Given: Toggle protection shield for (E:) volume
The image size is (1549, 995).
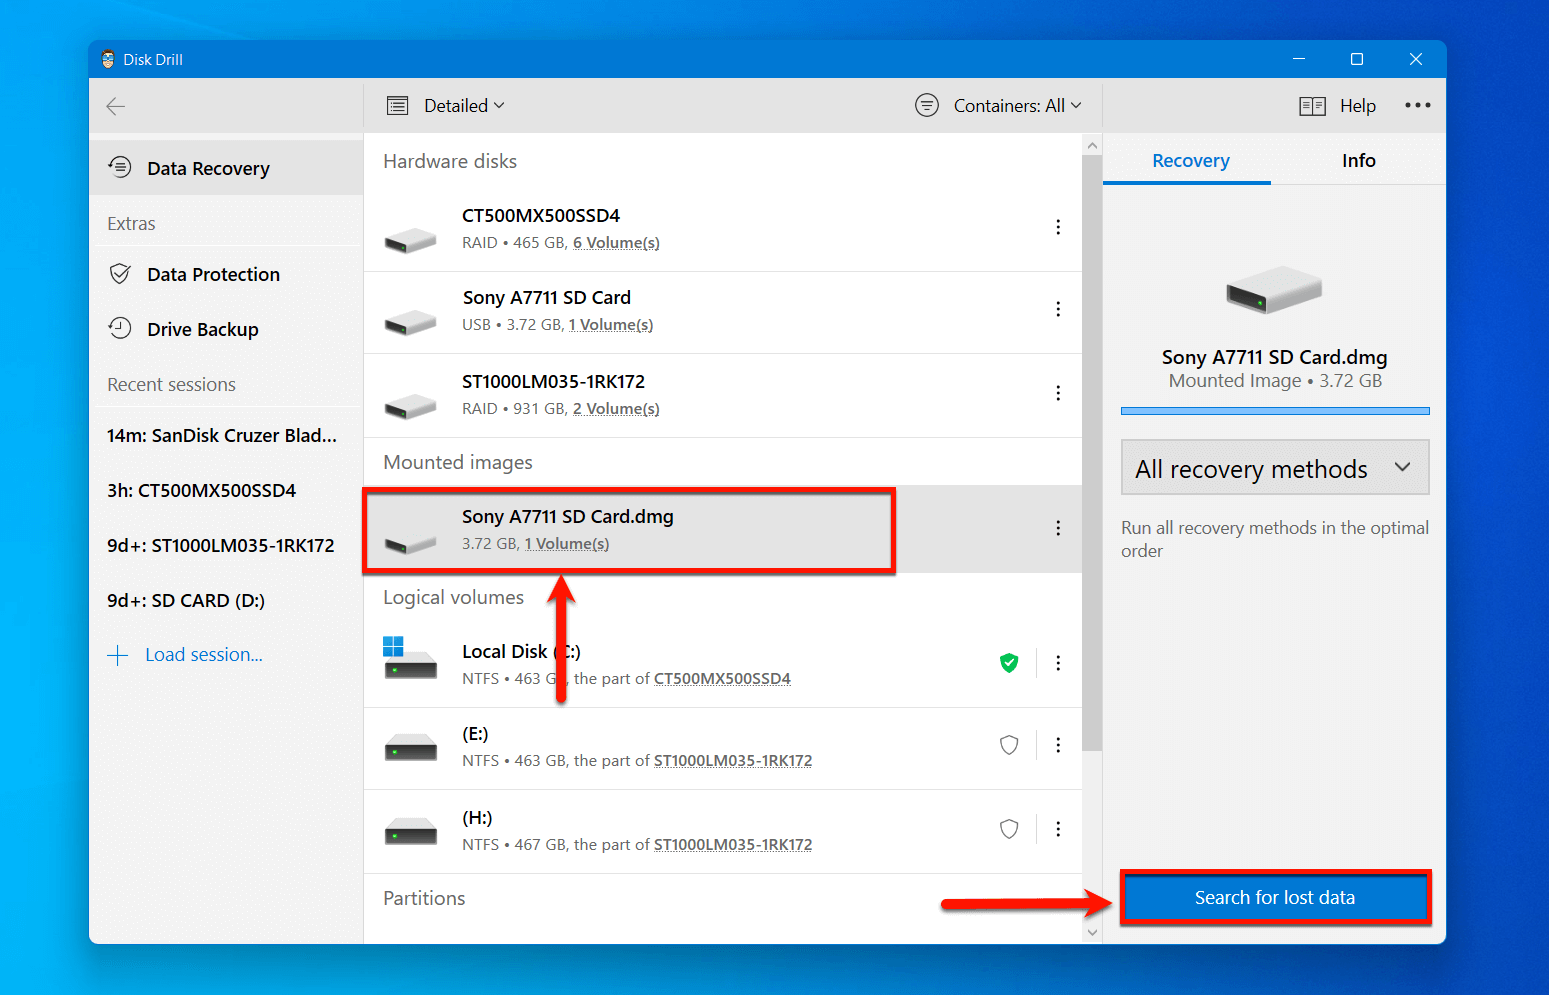Looking at the screenshot, I should click(x=1009, y=745).
